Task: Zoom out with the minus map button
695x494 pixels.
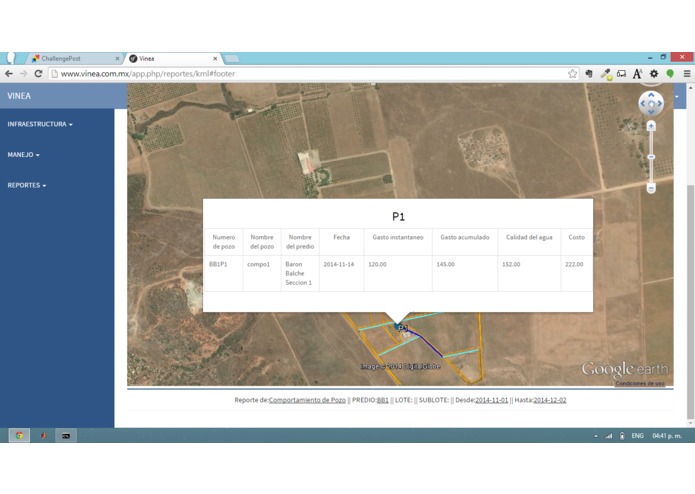Action: point(651,188)
